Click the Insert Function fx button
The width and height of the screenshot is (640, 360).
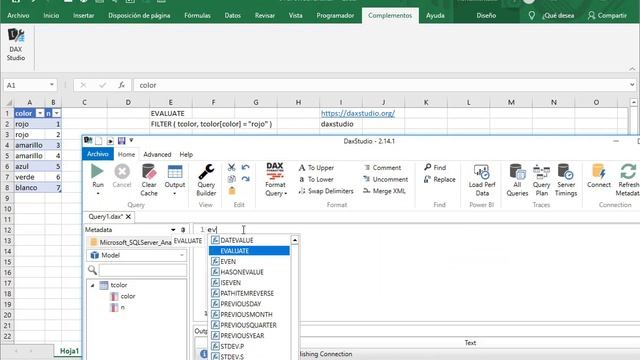121,85
